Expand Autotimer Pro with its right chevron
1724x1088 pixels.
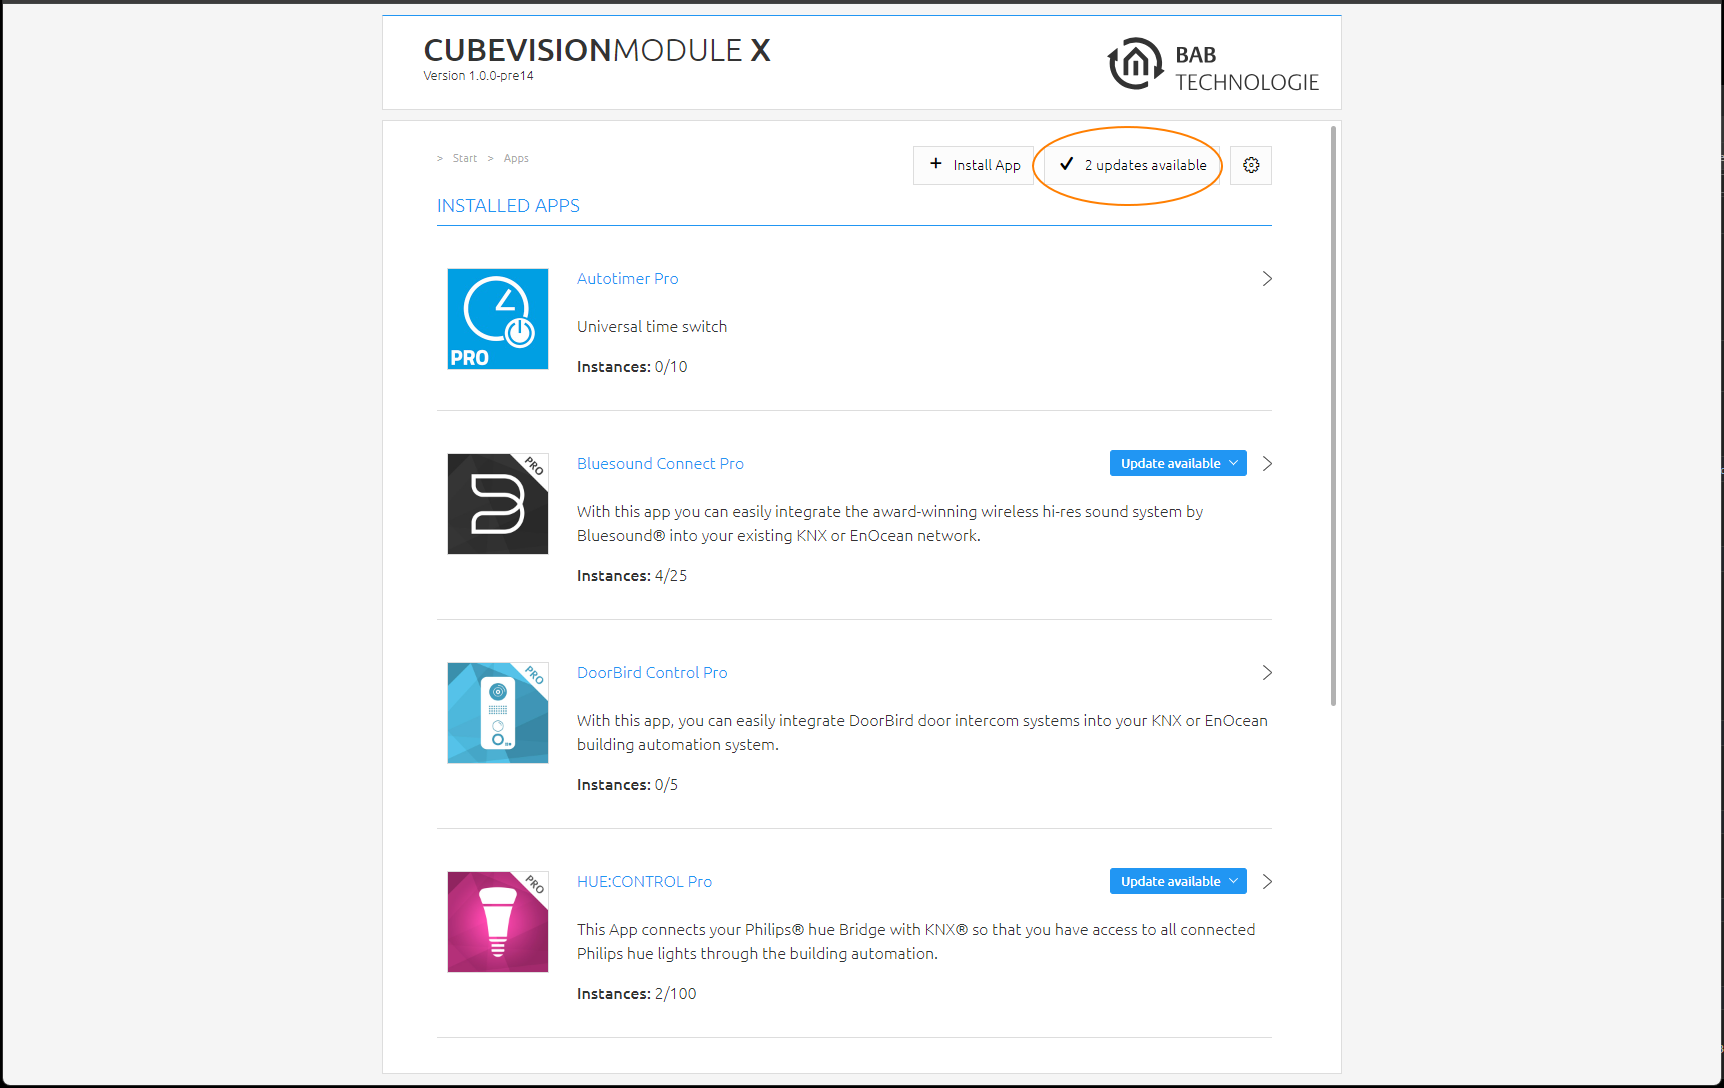pos(1267,279)
